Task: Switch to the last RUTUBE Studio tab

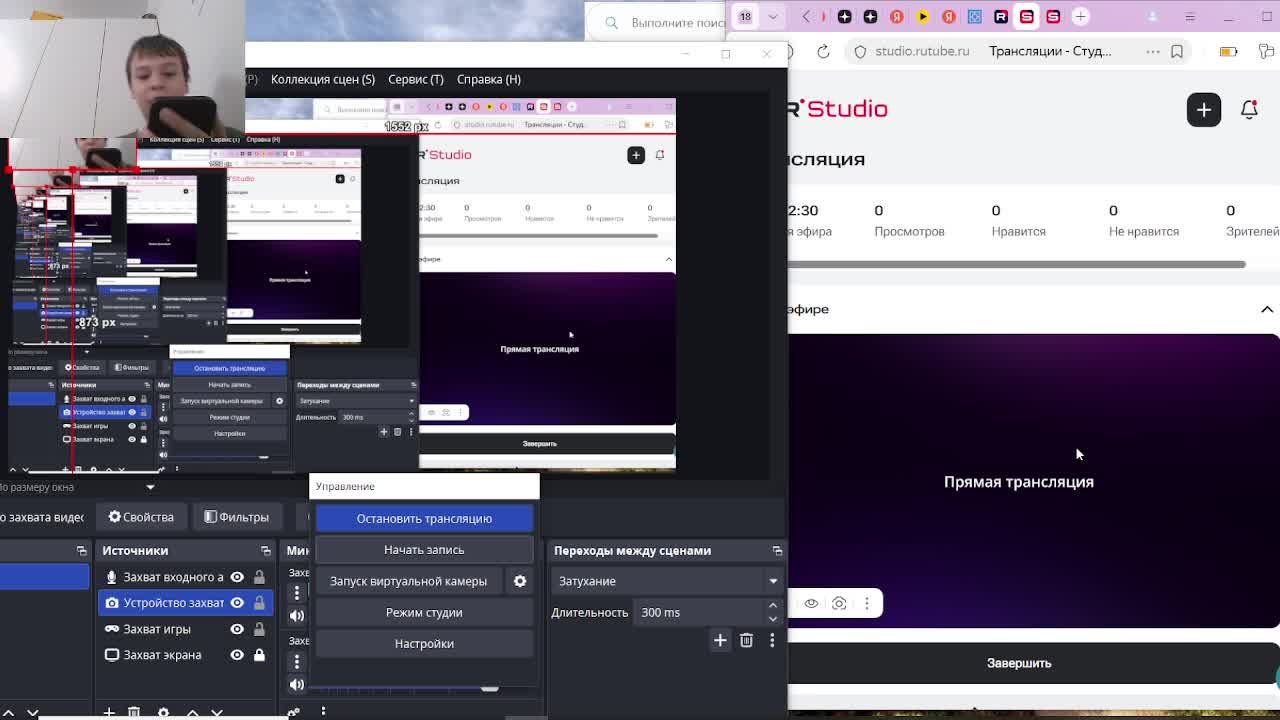Action: point(1053,16)
